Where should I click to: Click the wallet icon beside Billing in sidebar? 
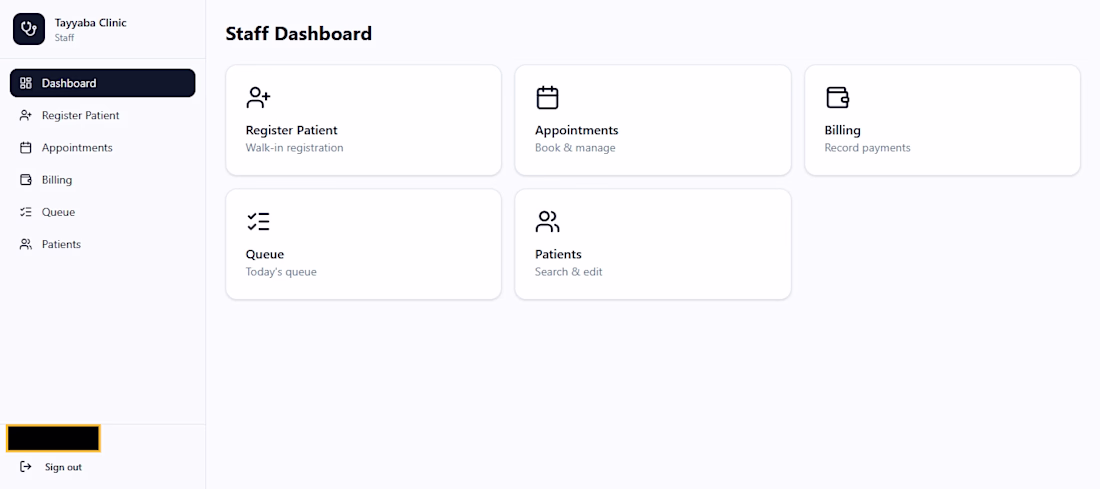tap(26, 180)
